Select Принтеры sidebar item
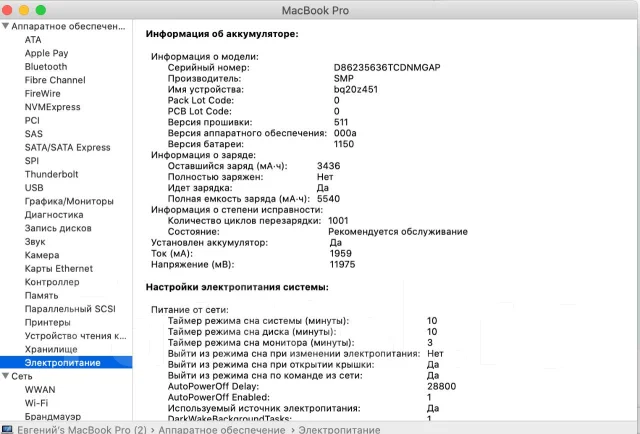 click(x=47, y=323)
